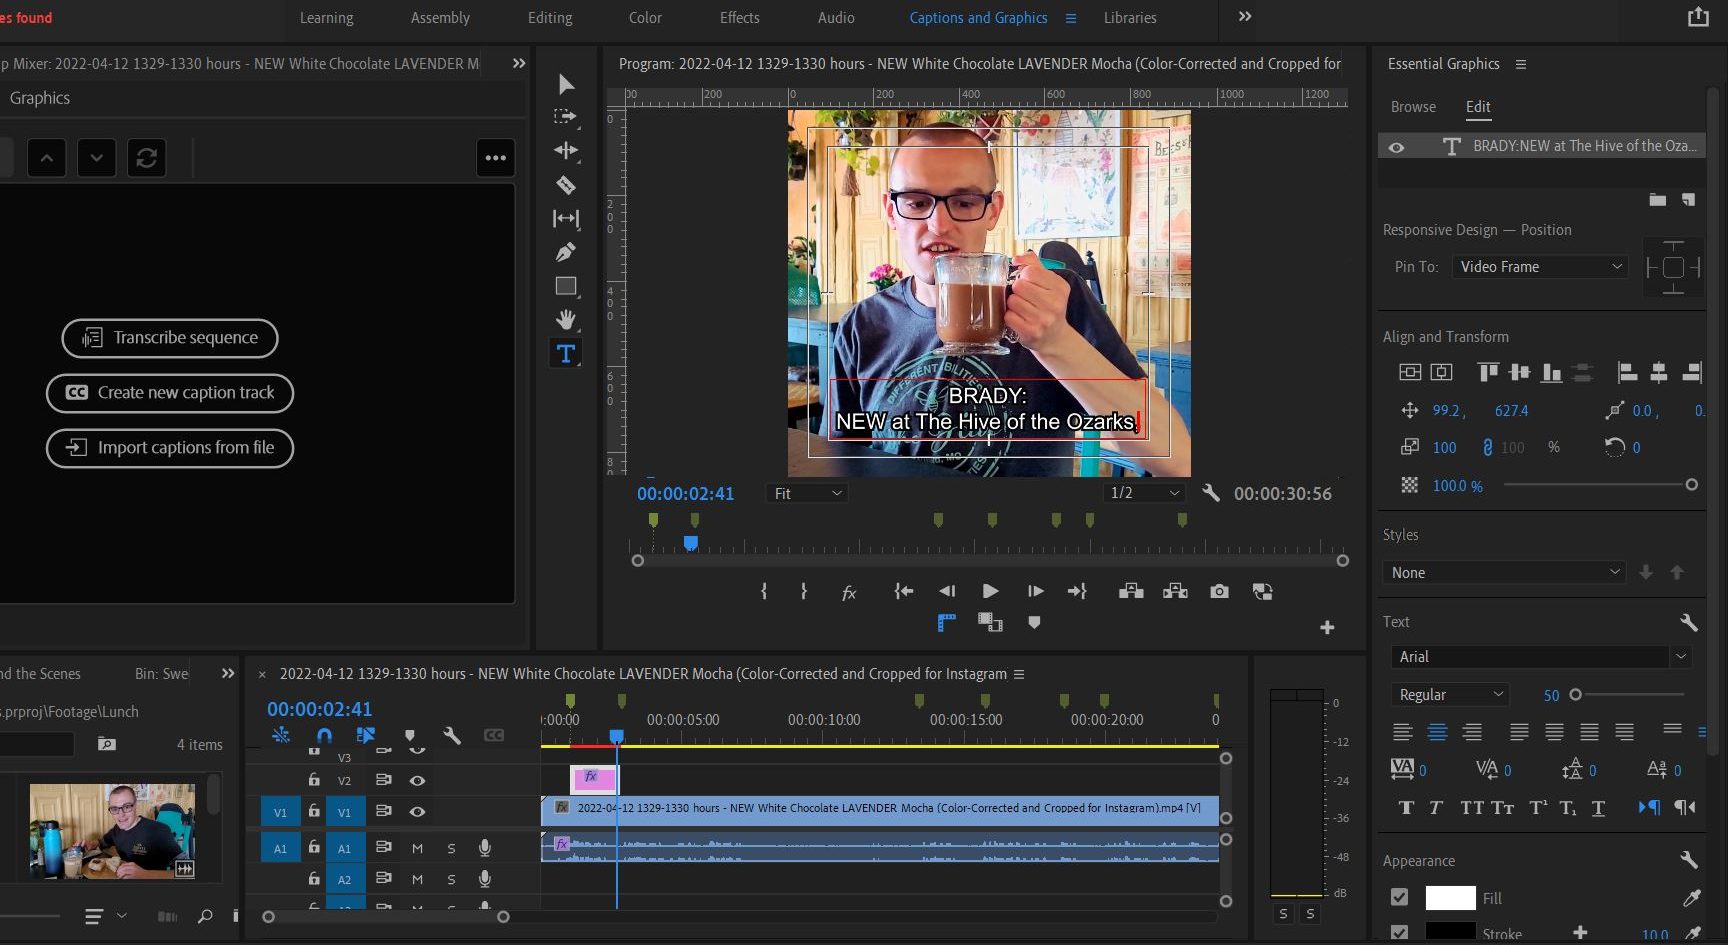This screenshot has width=1728, height=945.
Task: Mute audio track A1
Action: coord(417,848)
